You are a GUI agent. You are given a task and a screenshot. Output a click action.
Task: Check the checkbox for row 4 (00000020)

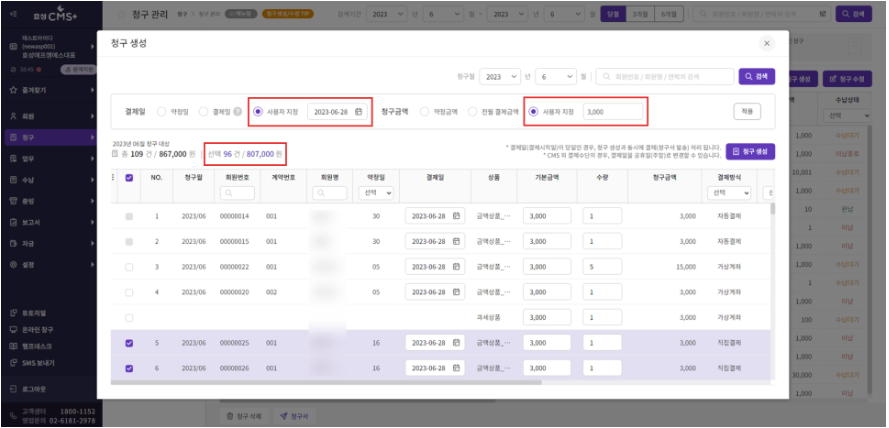129,292
